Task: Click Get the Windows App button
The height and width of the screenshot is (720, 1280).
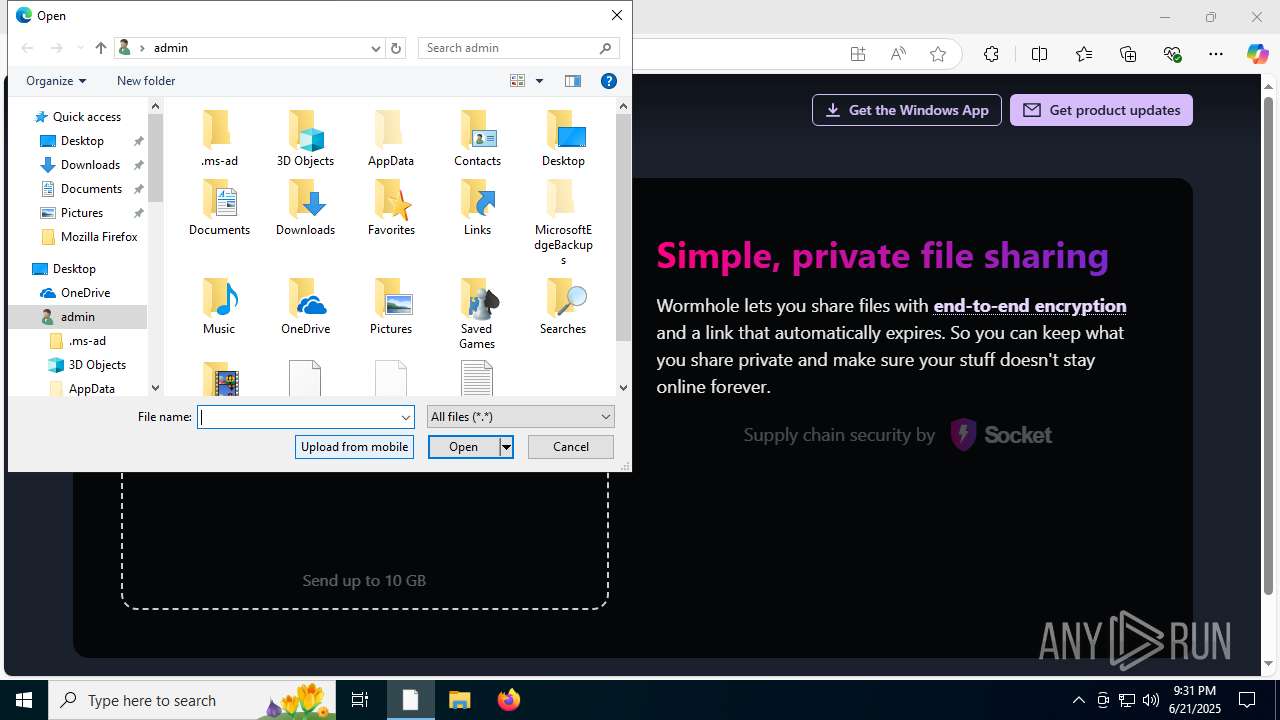Action: coord(907,110)
